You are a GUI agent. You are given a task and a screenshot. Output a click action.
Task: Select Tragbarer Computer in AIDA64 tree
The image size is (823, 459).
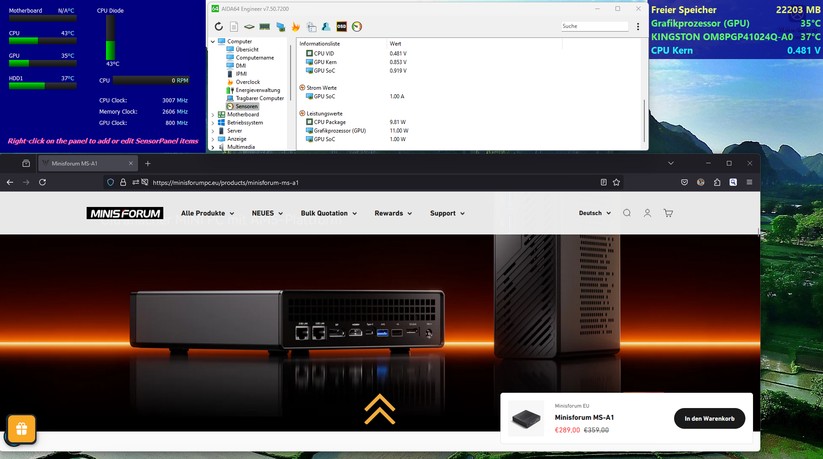[260, 98]
